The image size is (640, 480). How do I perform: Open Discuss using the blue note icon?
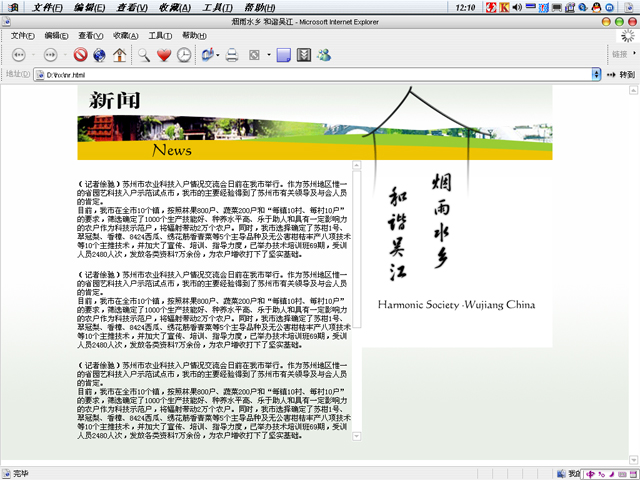click(x=284, y=55)
